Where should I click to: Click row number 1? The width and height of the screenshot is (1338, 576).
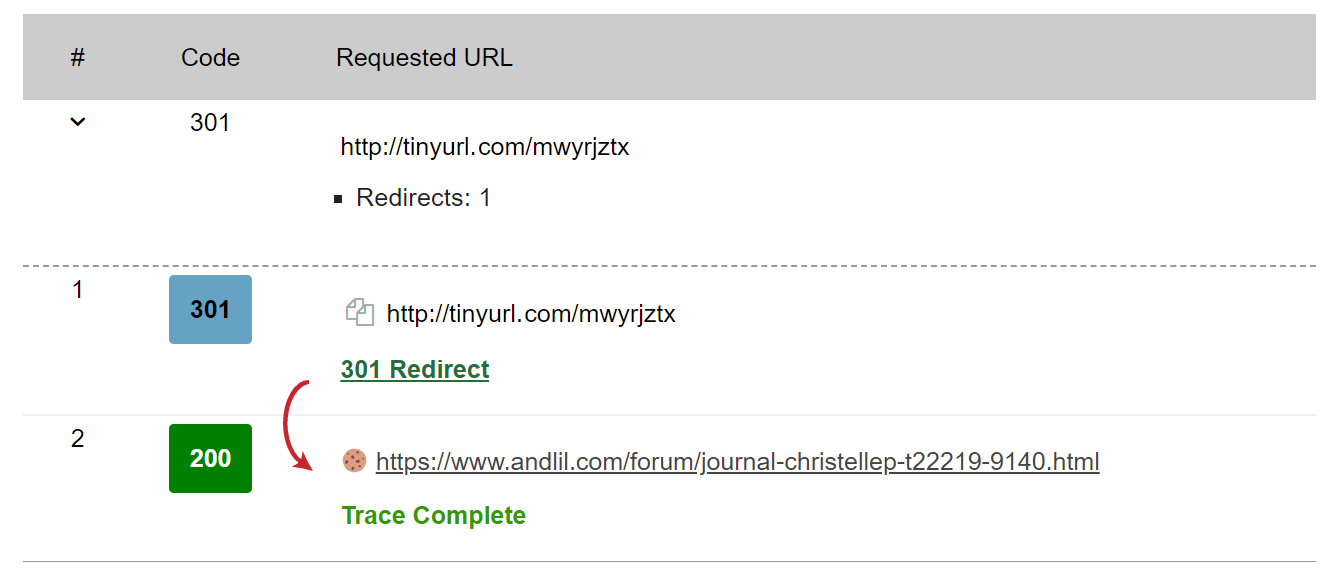pos(78,291)
